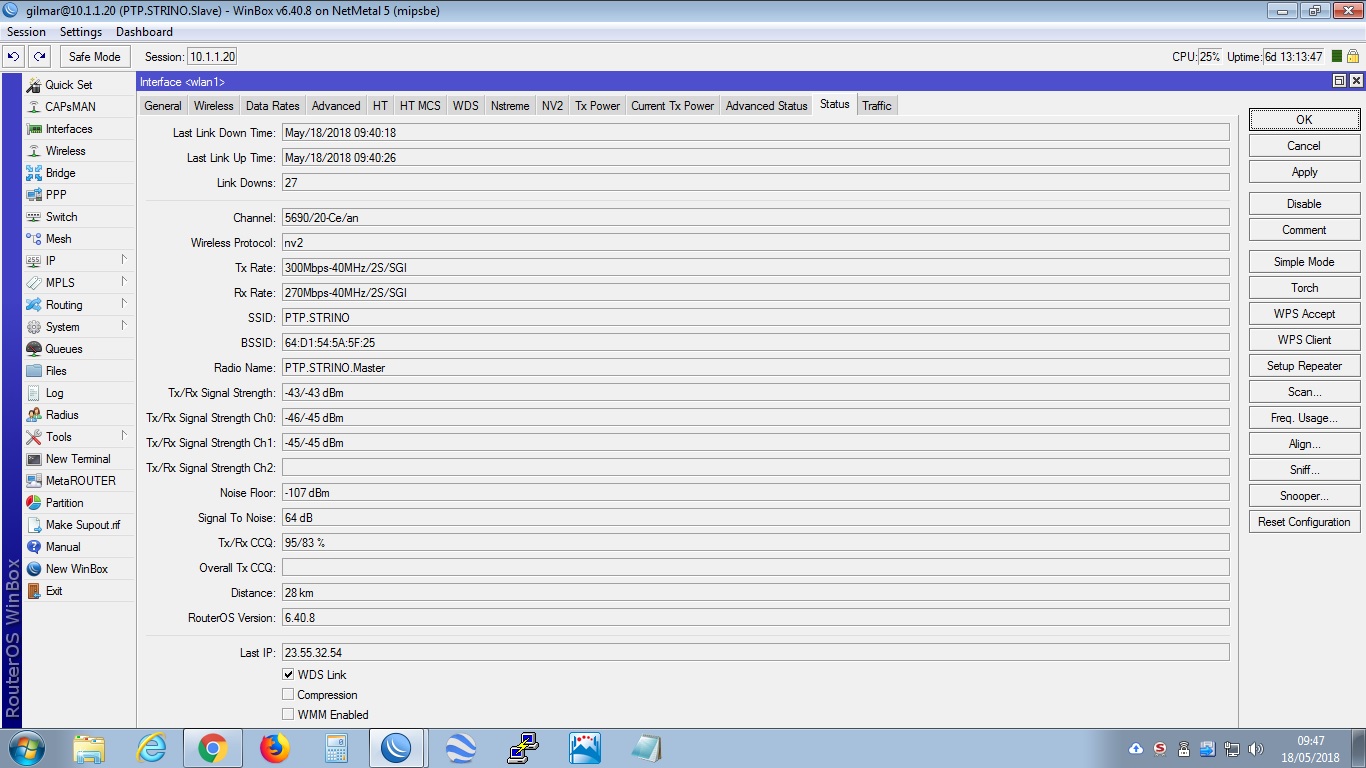Open Google Chrome from the taskbar

pyautogui.click(x=212, y=748)
